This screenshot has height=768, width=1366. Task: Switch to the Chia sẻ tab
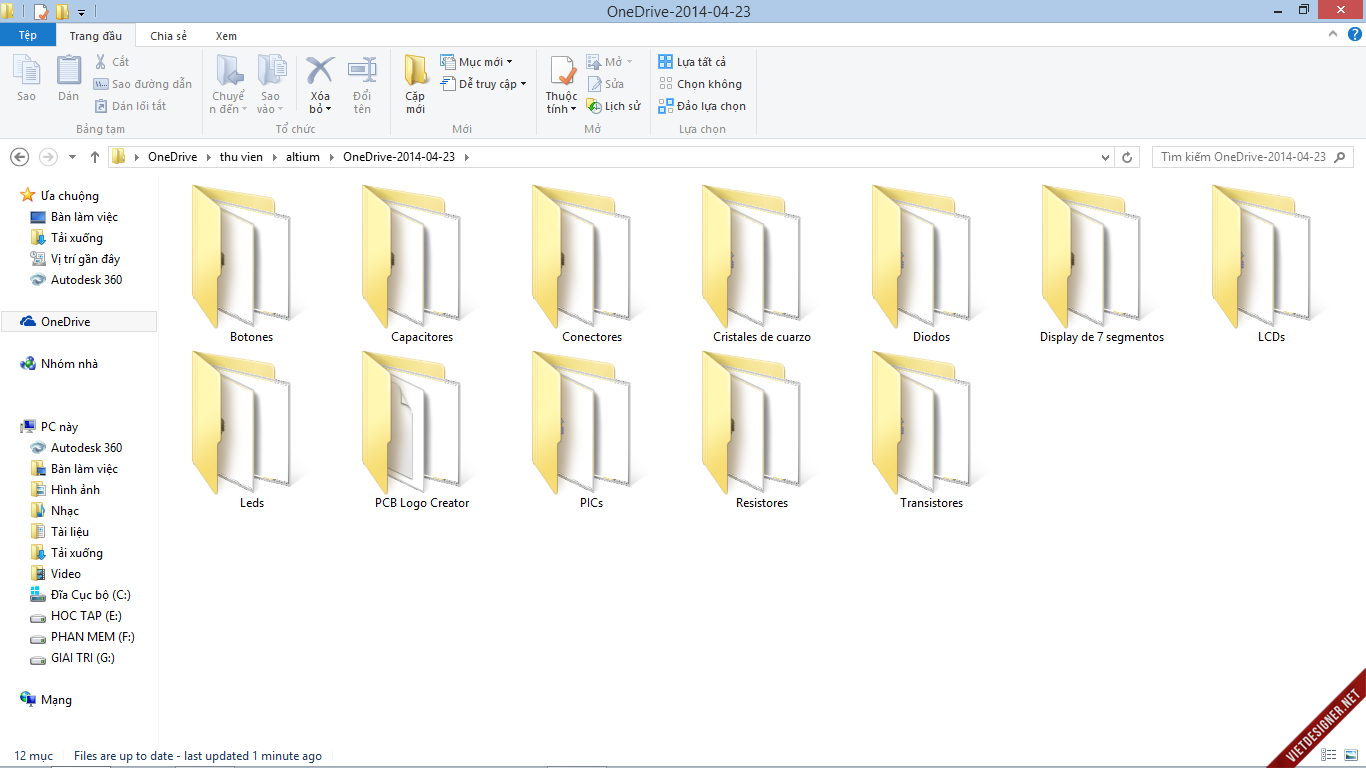click(168, 36)
